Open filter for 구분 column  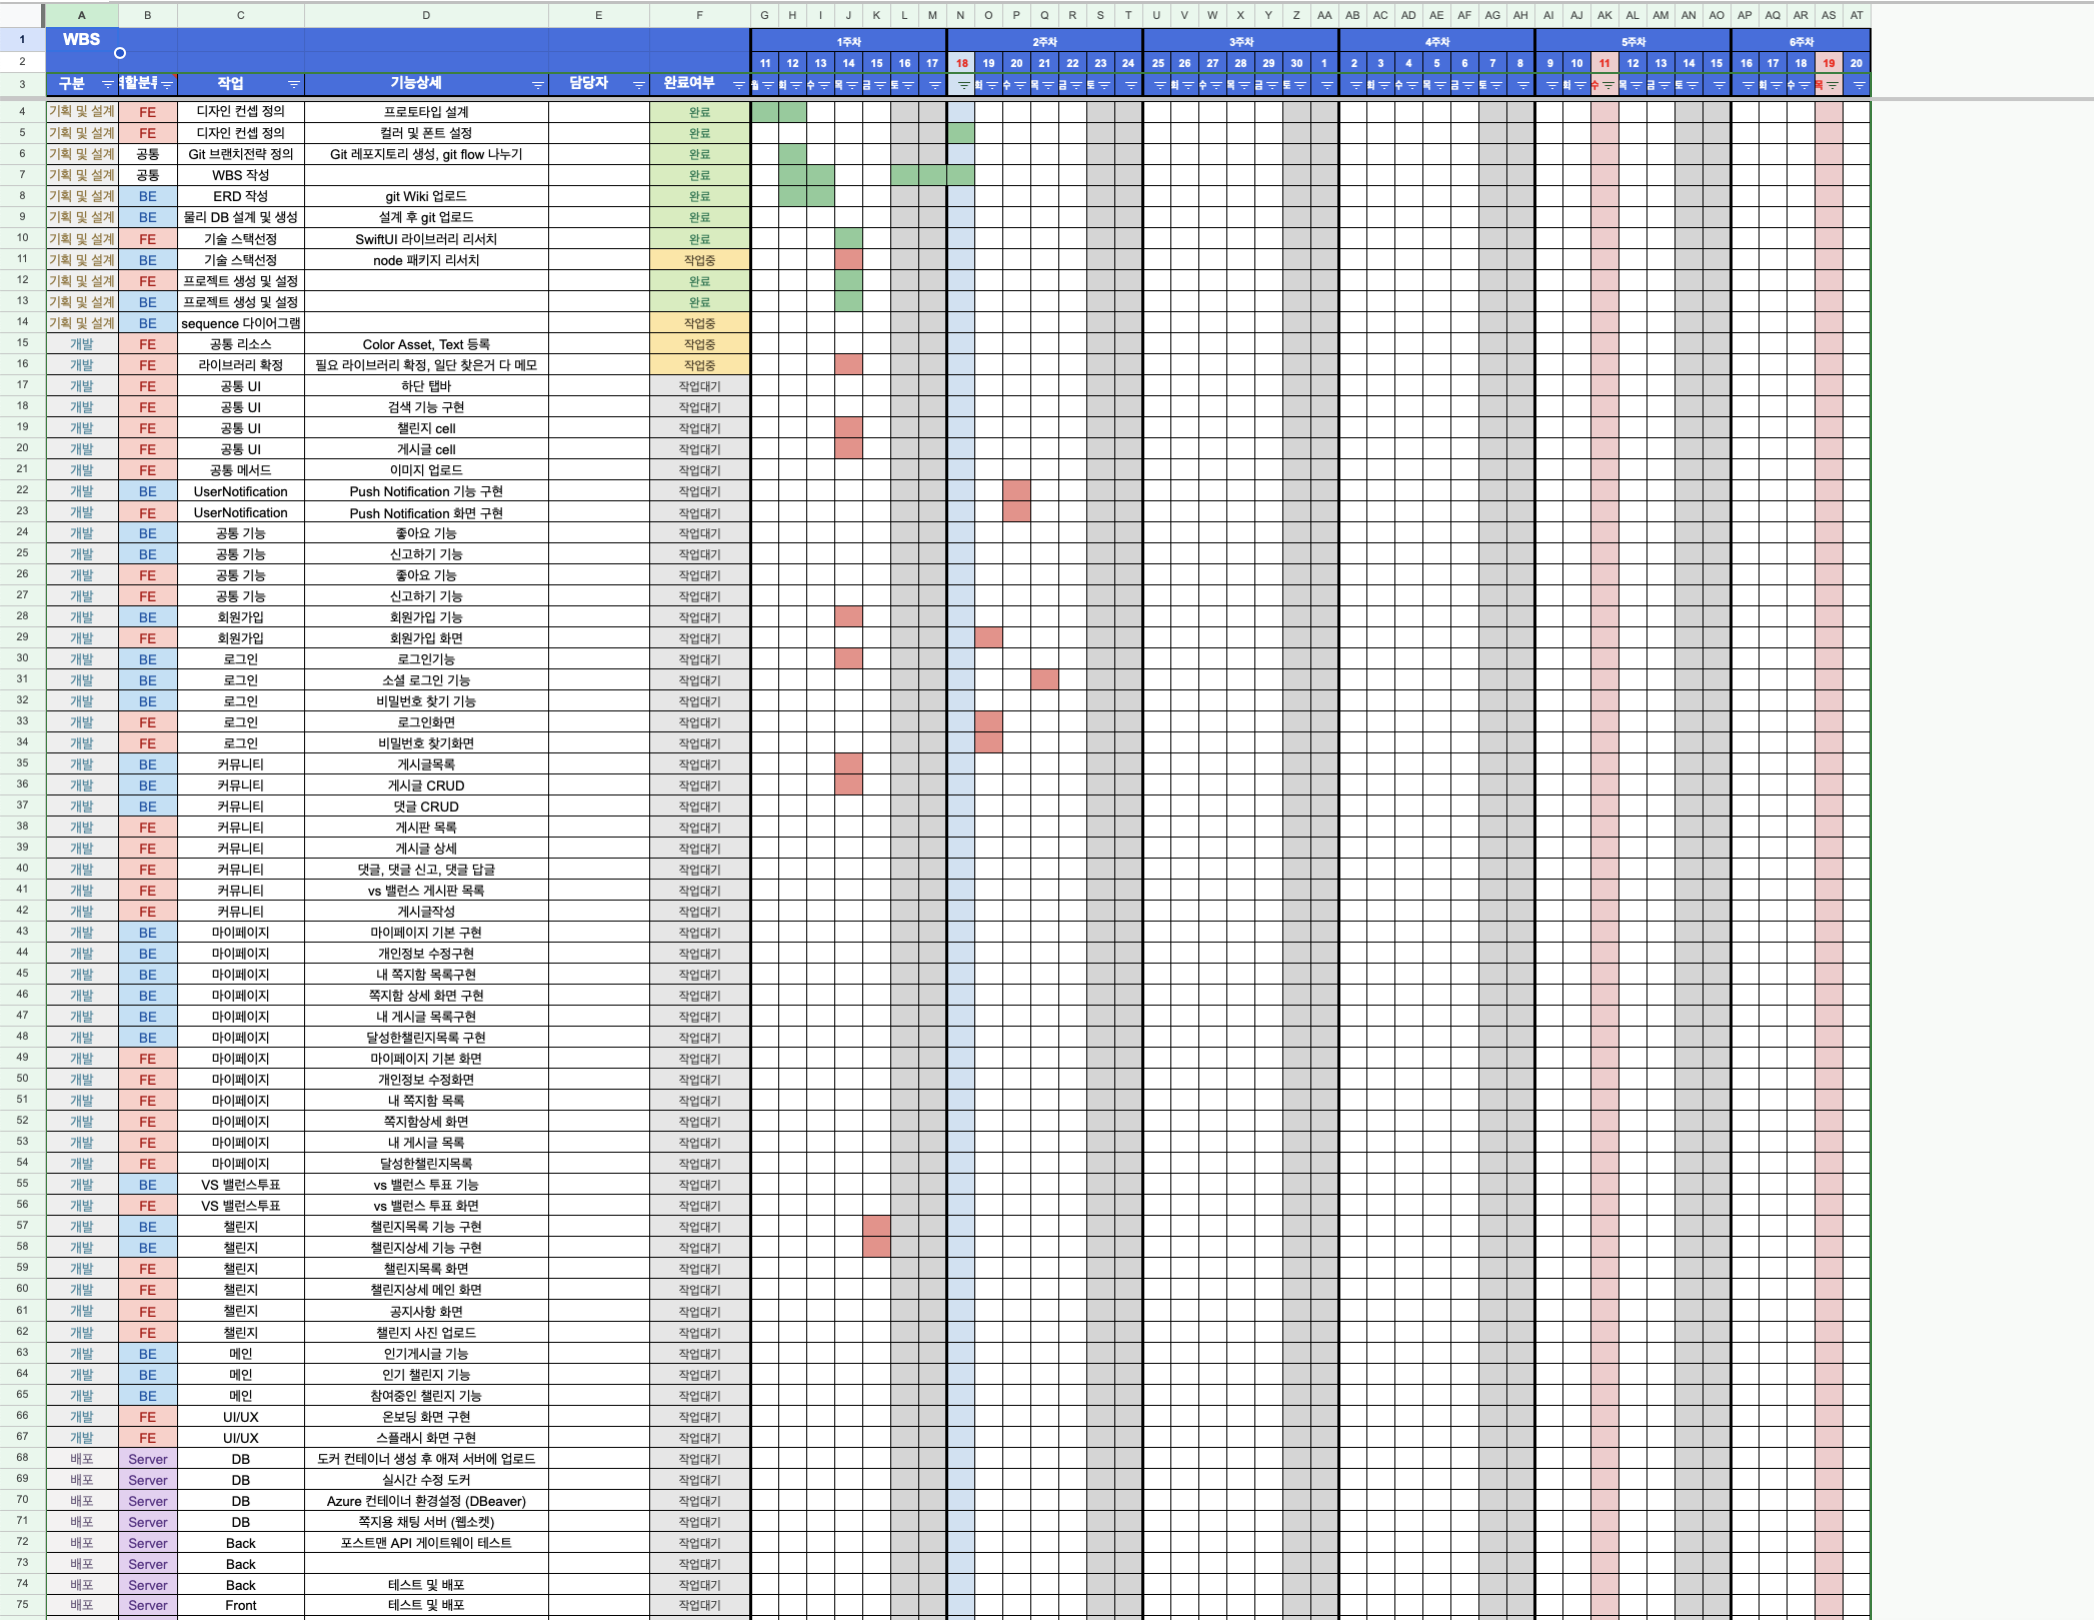pyautogui.click(x=107, y=85)
